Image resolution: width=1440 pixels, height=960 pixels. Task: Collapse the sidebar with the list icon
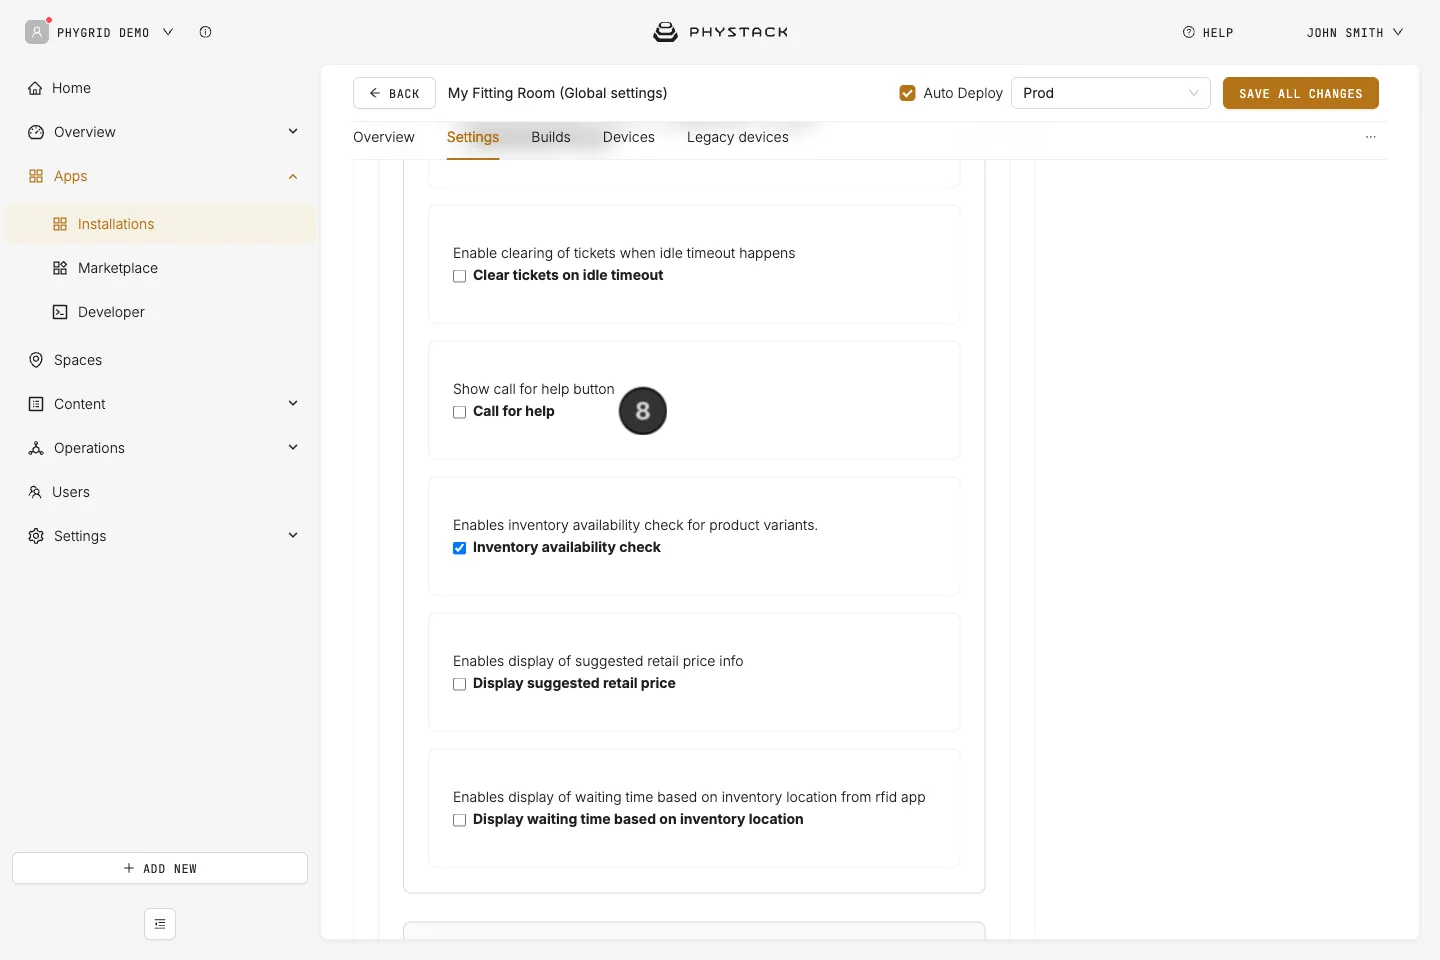click(160, 924)
